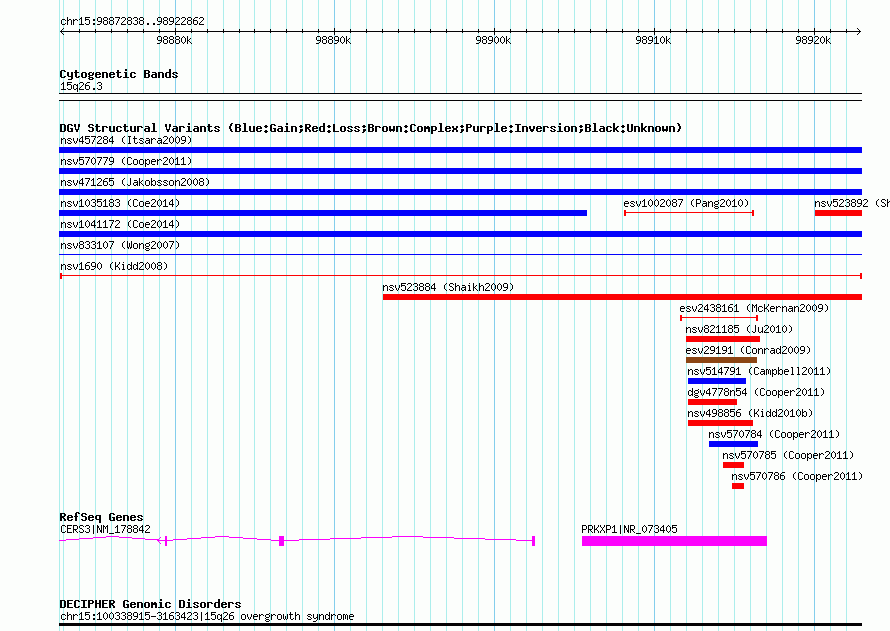Select the brown esv29191 (Conrad2009) complex bar
The image size is (890, 631).
point(721,360)
